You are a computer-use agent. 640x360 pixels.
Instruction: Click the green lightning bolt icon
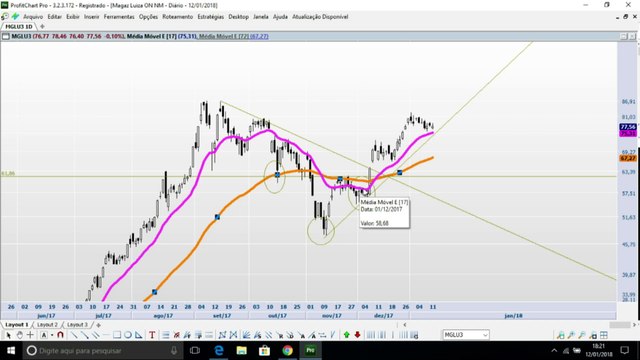[x=16, y=16]
